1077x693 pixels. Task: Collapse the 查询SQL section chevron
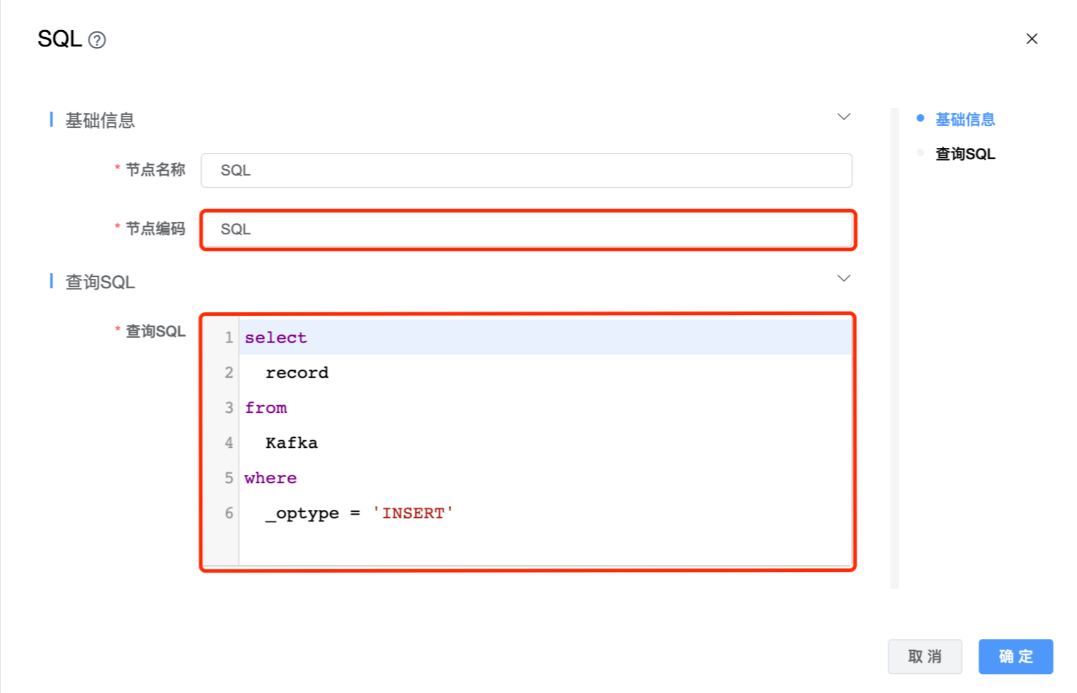tap(844, 278)
